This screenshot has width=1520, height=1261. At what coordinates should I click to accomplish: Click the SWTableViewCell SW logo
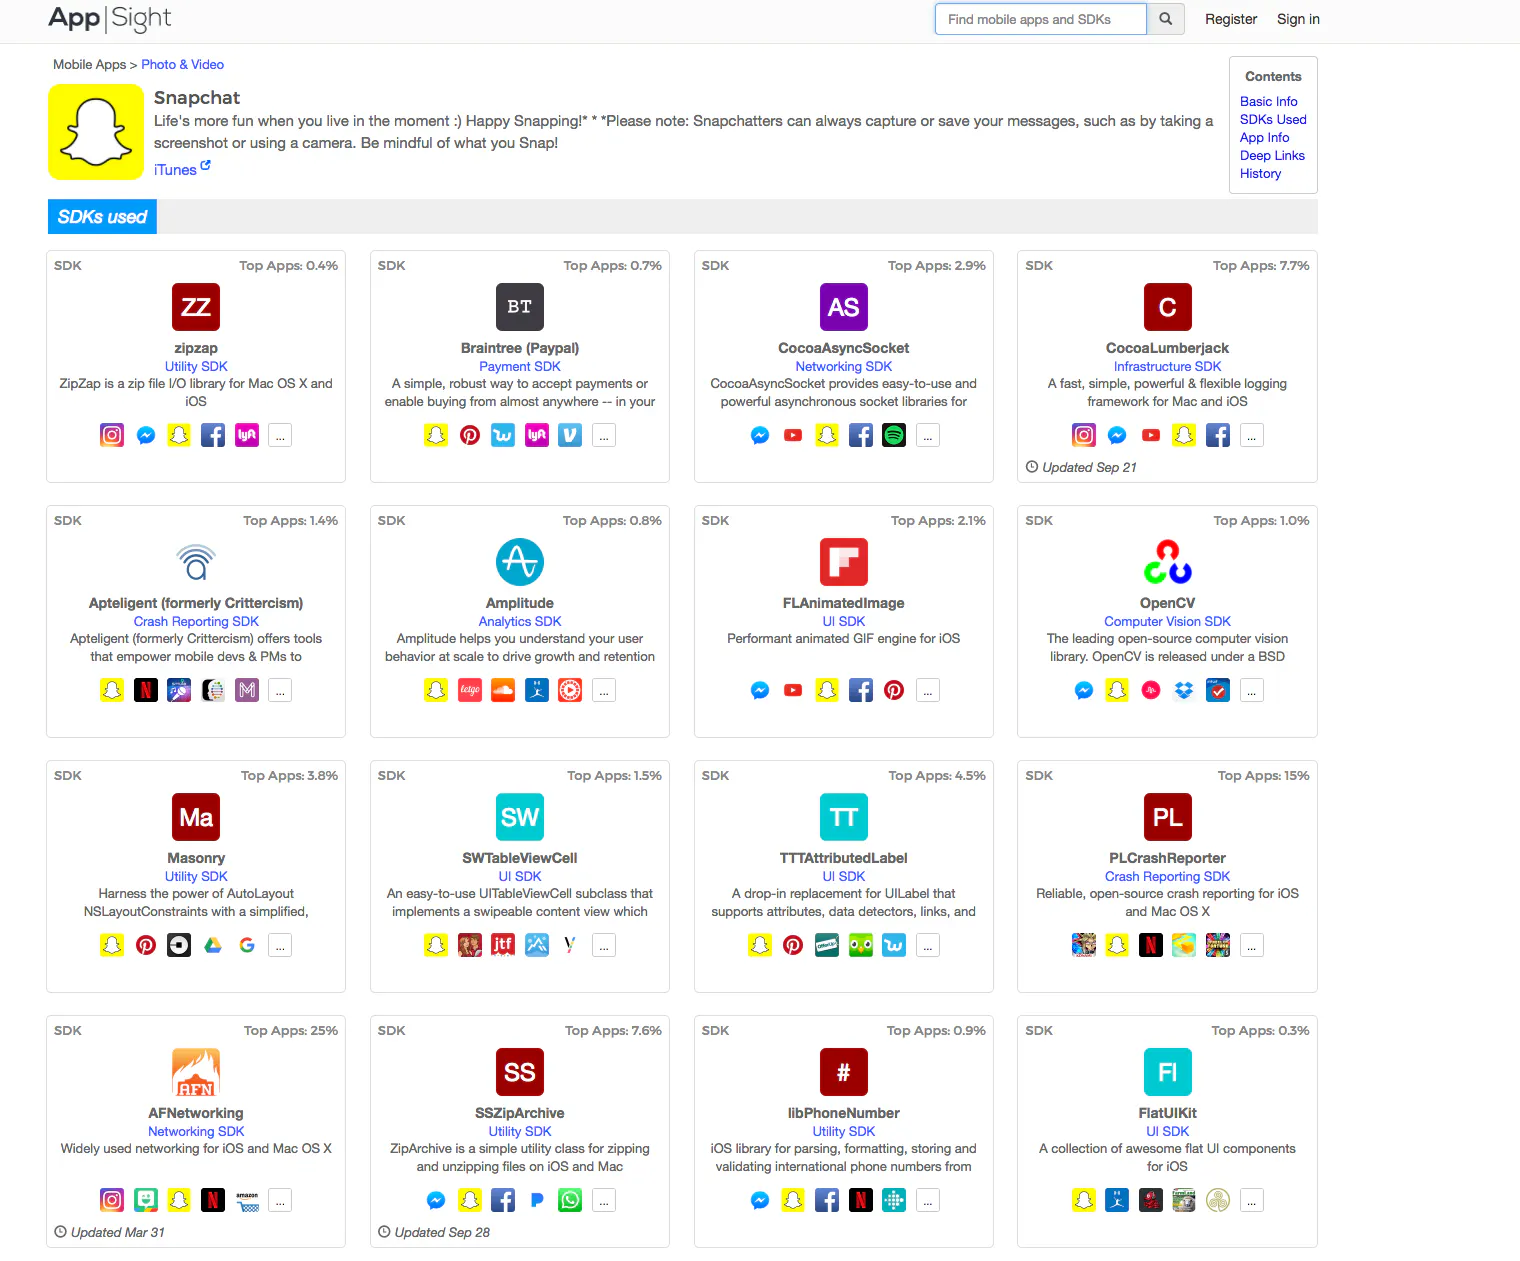pos(520,817)
